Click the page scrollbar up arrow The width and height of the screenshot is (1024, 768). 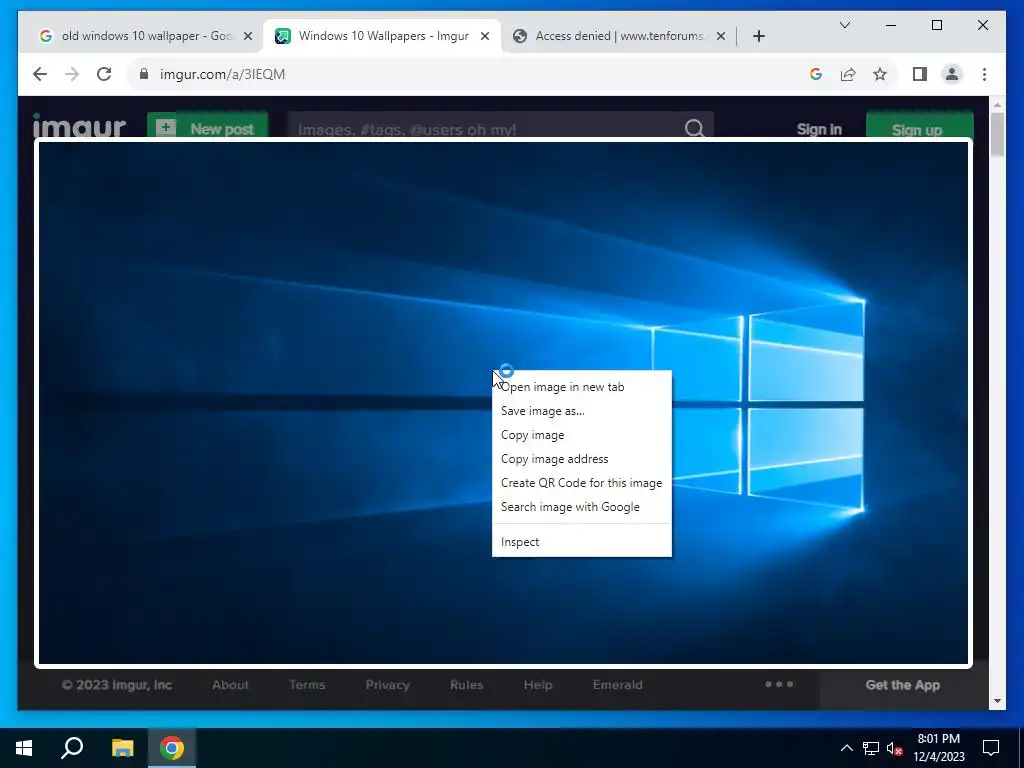point(997,104)
